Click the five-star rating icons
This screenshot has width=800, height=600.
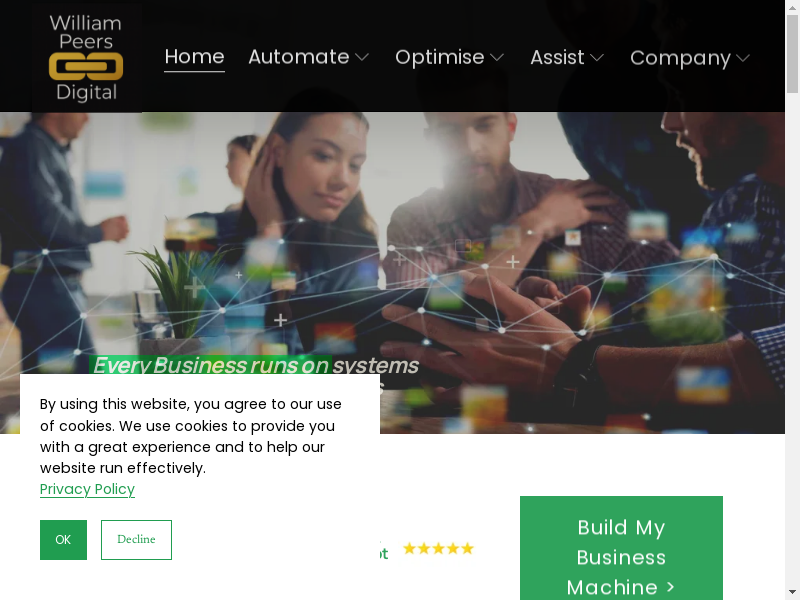click(x=438, y=548)
